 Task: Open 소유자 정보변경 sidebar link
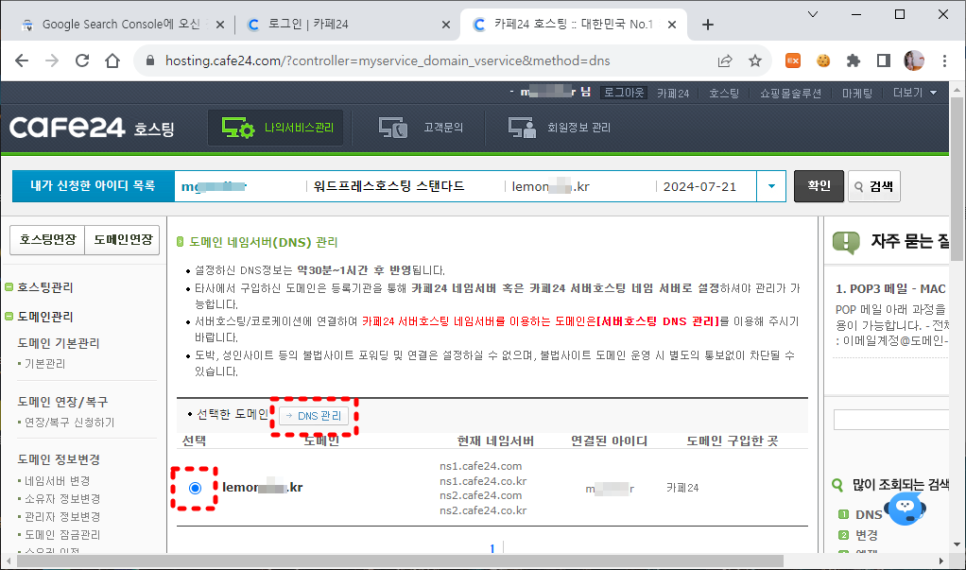62,499
